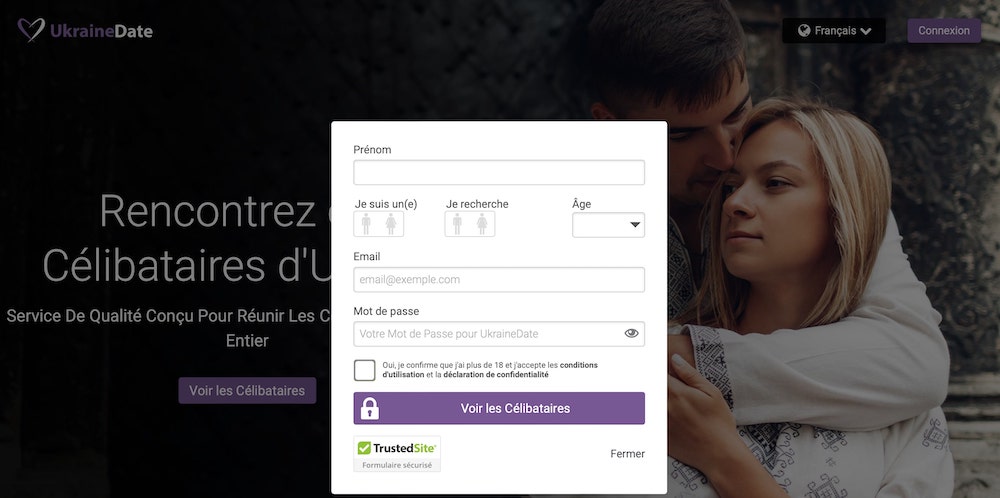1000x498 pixels.
Task: Click the Connexion button
Action: [944, 31]
